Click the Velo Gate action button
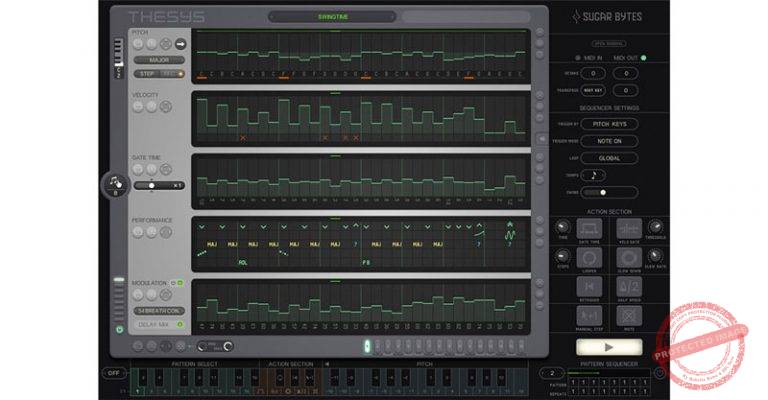This screenshot has width=768, height=400. pyautogui.click(x=629, y=229)
